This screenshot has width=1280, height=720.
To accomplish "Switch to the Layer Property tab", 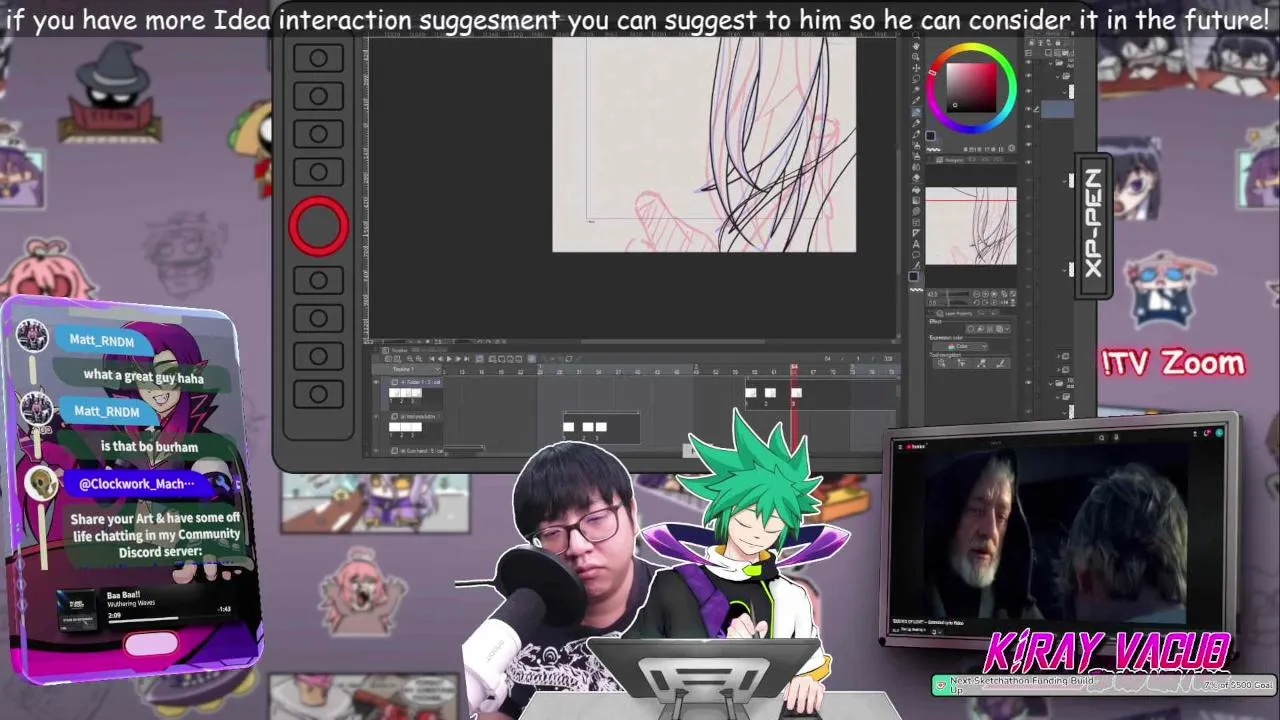I will click(x=956, y=313).
